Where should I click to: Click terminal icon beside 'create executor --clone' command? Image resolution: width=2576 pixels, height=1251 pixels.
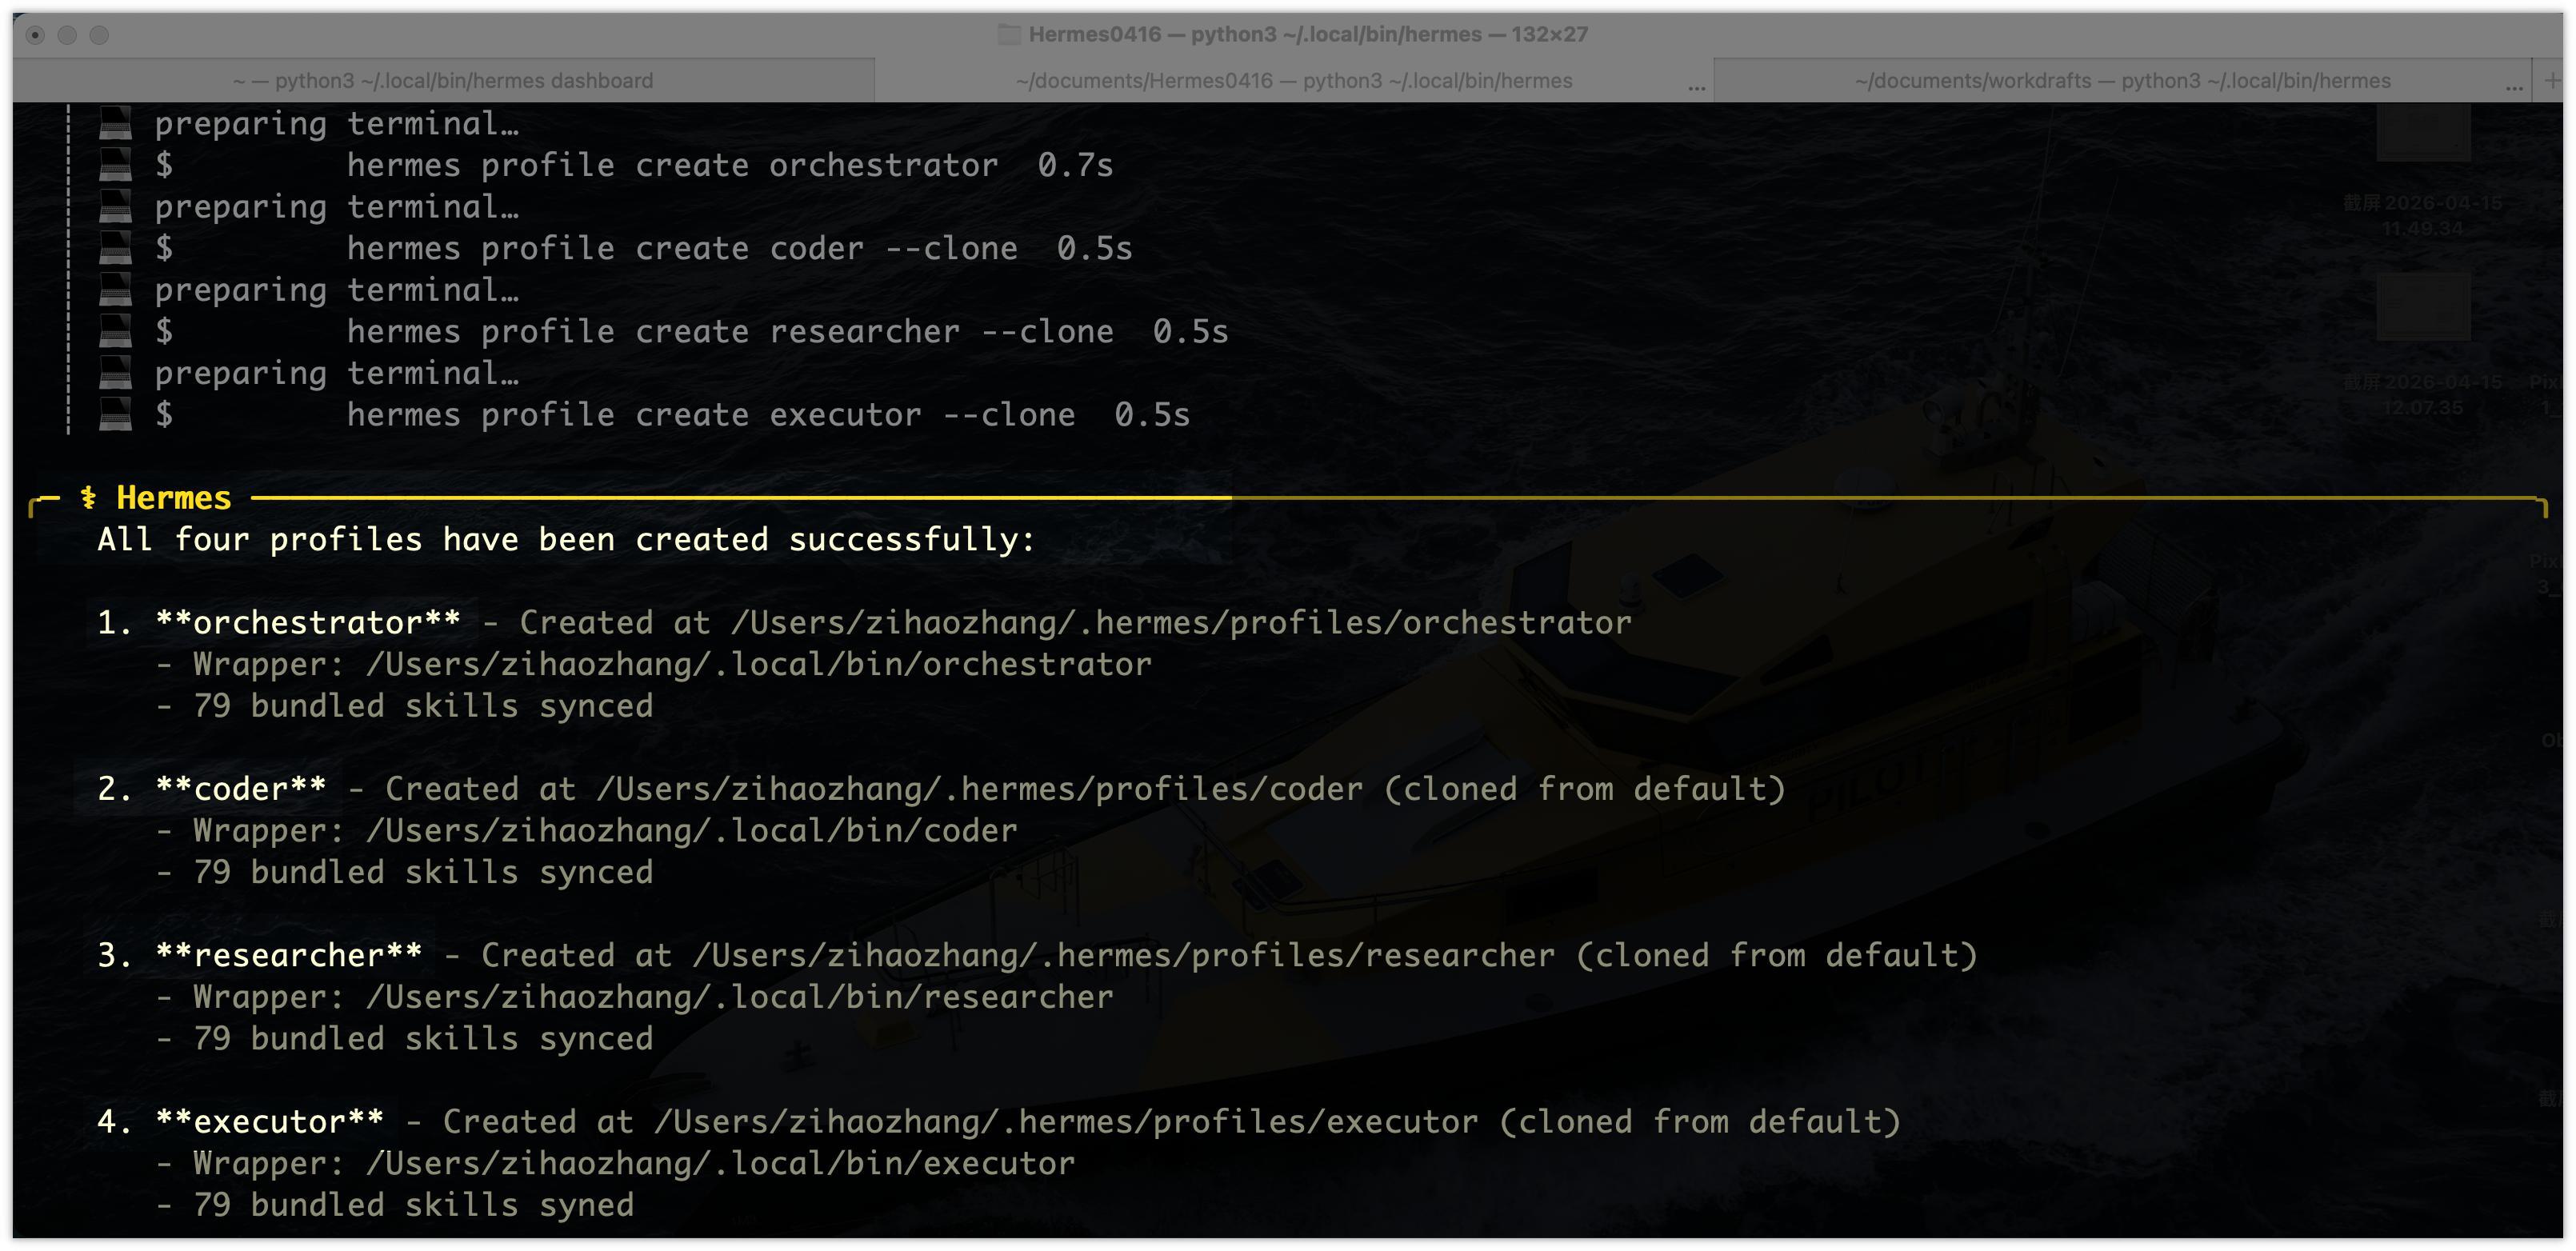click(115, 414)
